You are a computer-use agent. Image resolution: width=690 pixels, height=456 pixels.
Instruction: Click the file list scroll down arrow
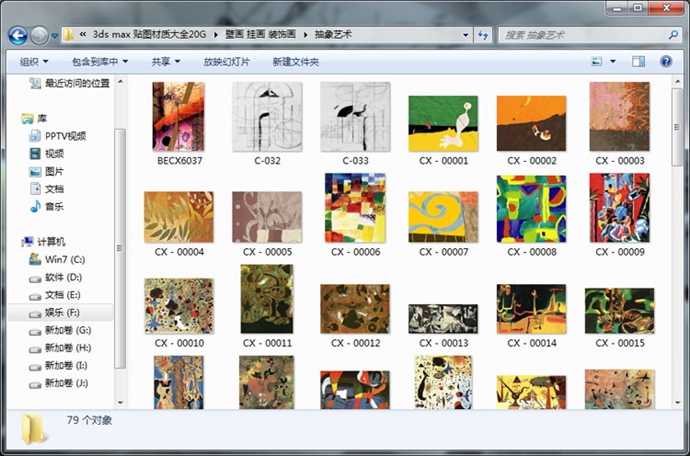click(x=677, y=403)
